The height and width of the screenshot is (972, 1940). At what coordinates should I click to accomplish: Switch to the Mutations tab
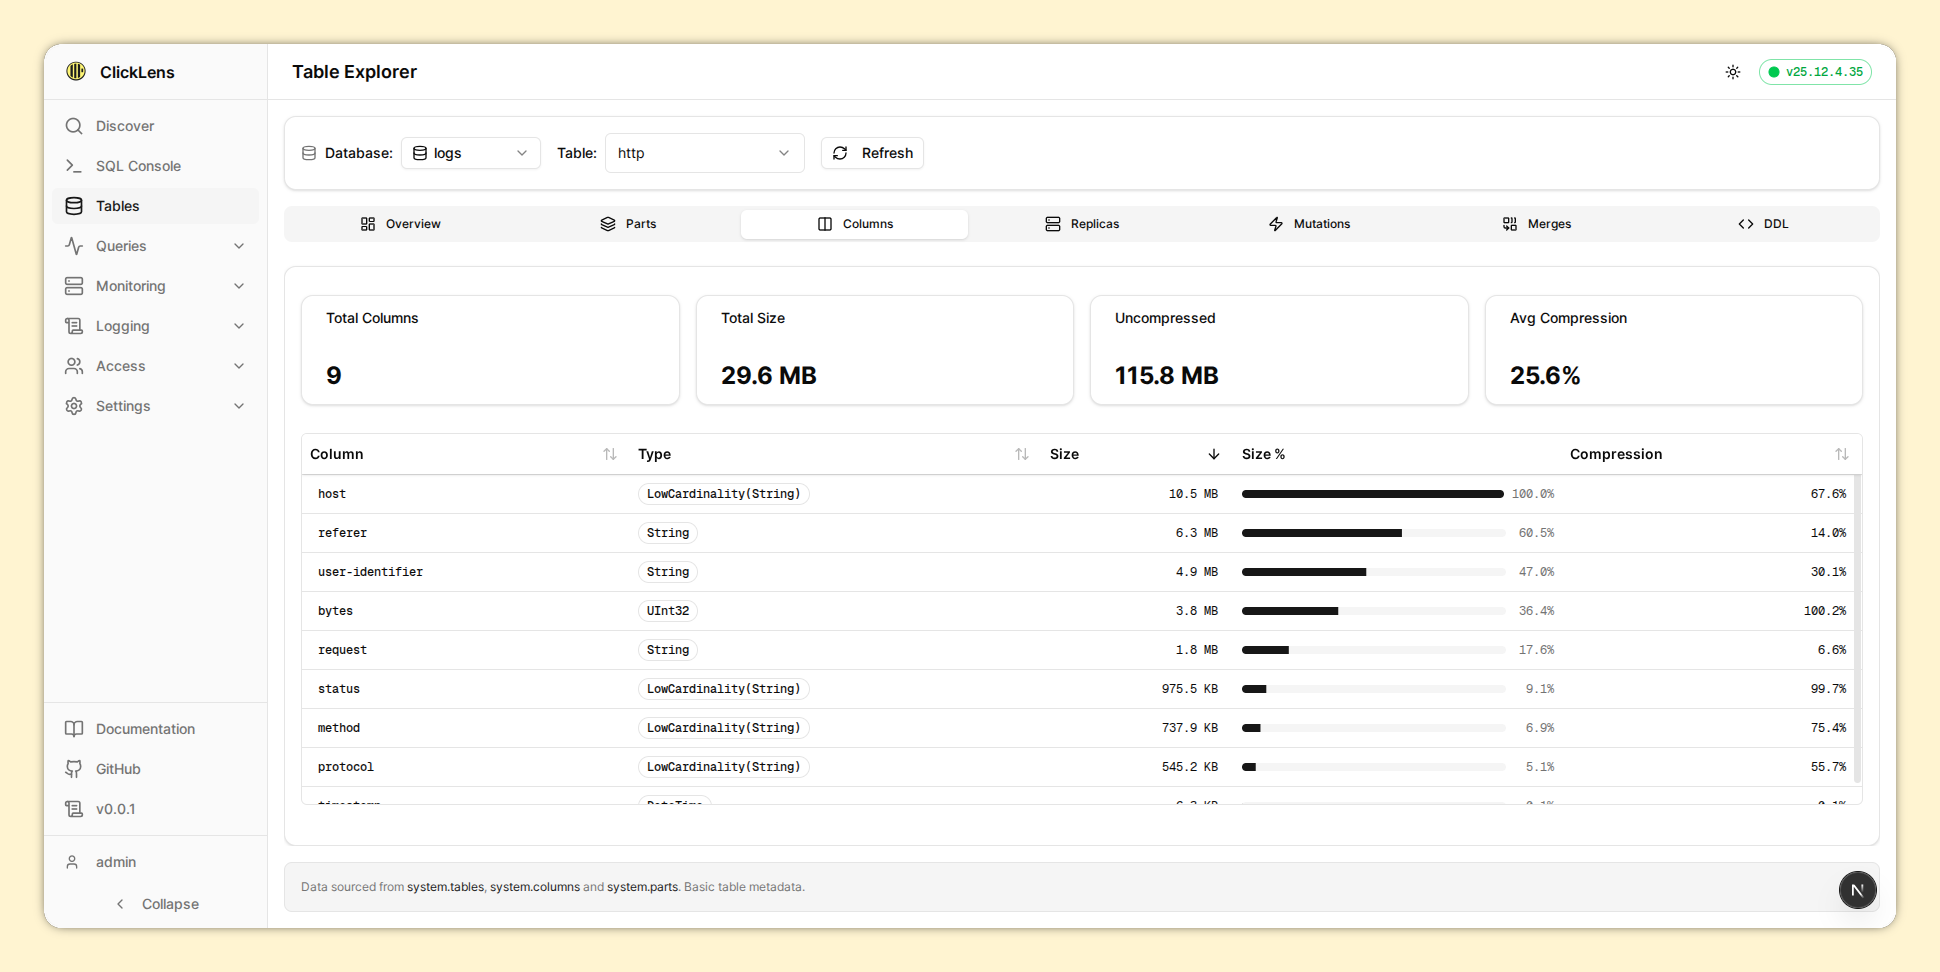[1309, 224]
